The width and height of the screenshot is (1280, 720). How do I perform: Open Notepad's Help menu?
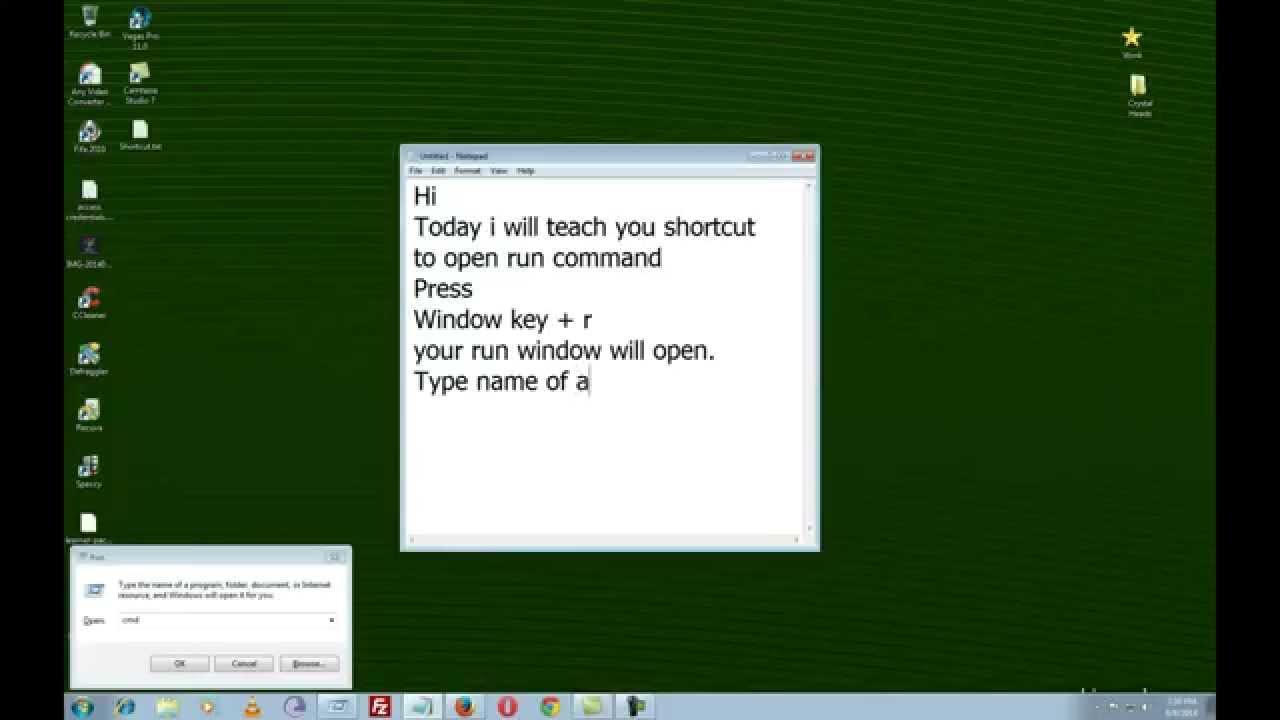click(x=526, y=171)
